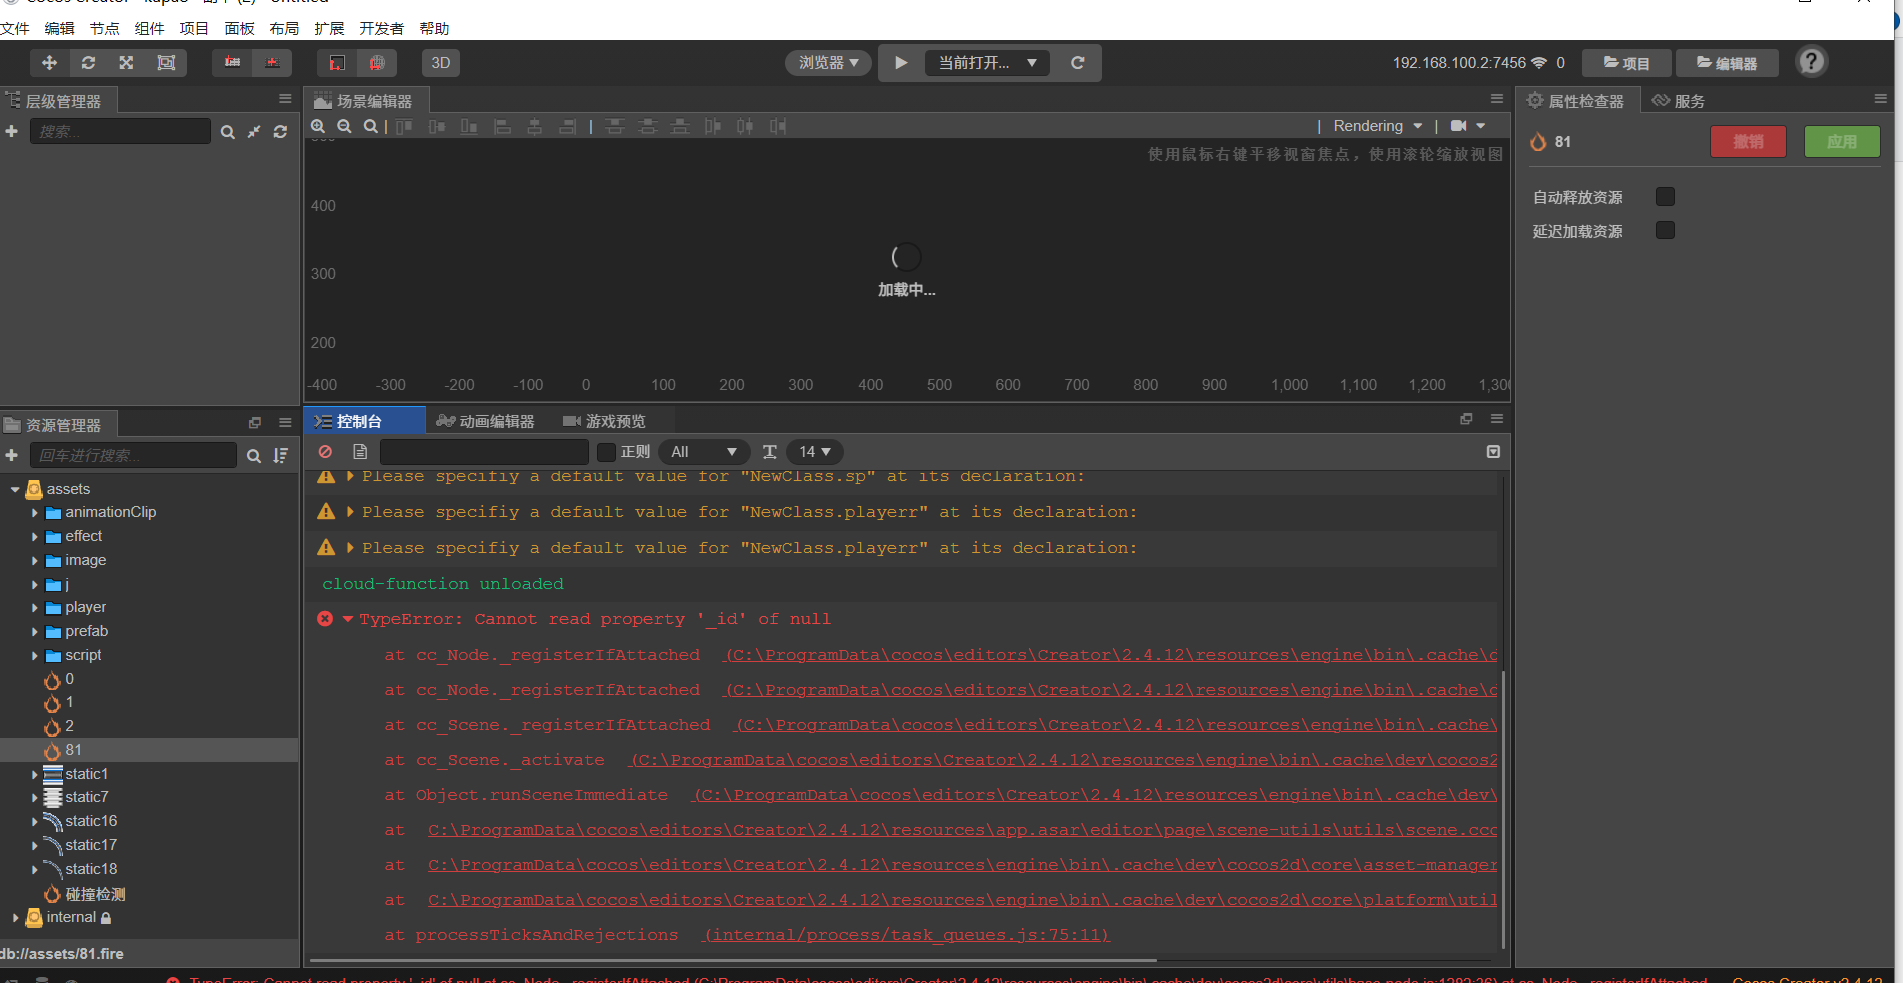Click the console collapse toggle icon
1903x983 pixels.
coord(1493,452)
